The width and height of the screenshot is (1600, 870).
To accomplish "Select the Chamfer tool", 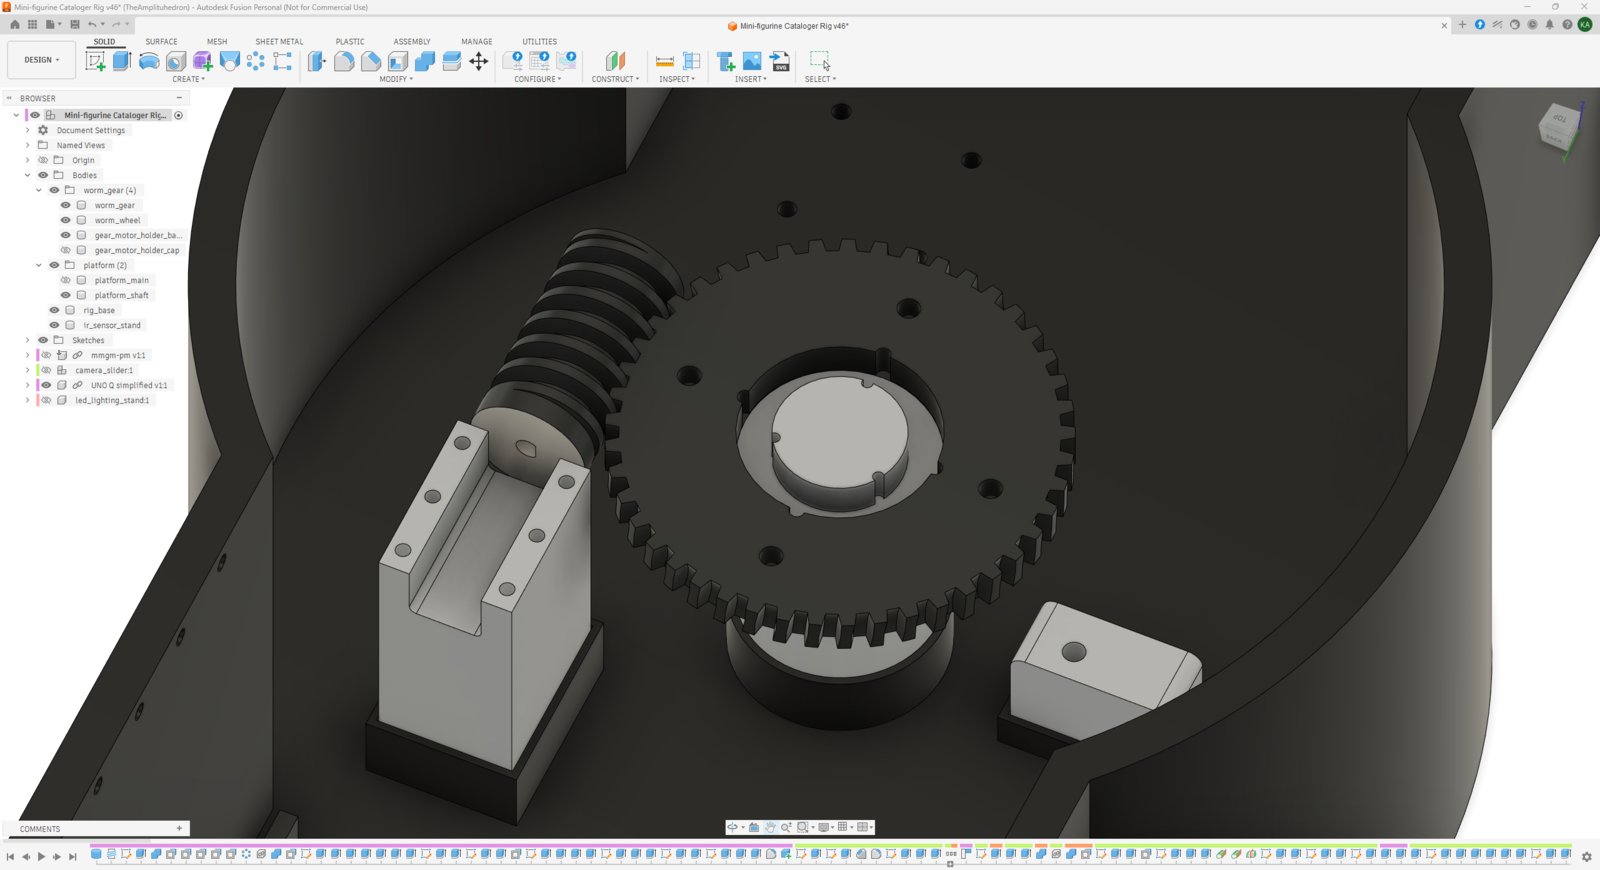I will (371, 61).
